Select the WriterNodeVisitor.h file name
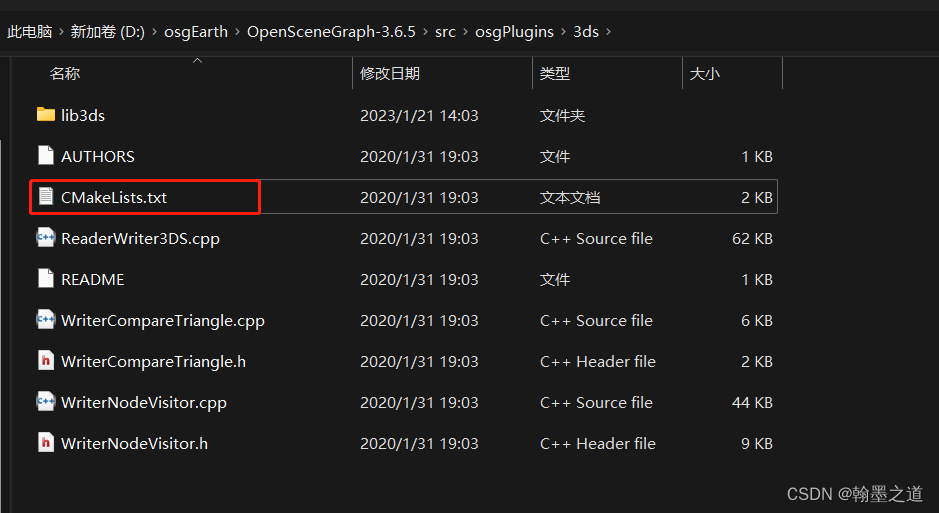This screenshot has height=513, width=939. (135, 444)
